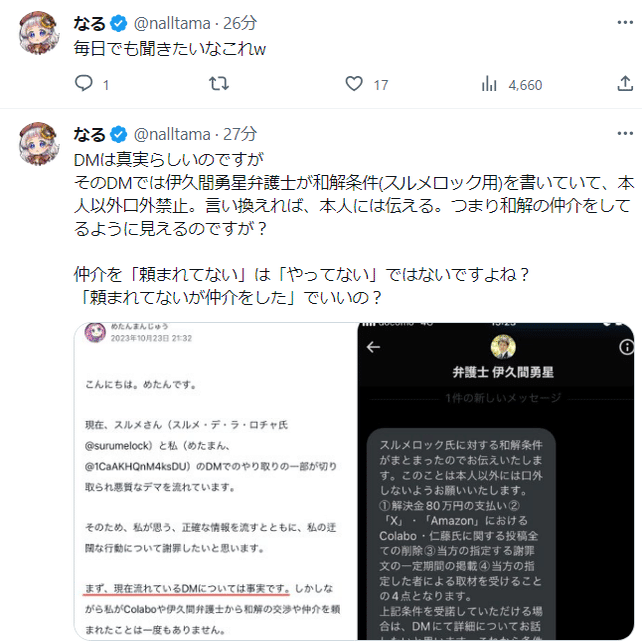642x642 pixels.
Task: Open なる avatar on the second tweet
Action: [x=38, y=144]
